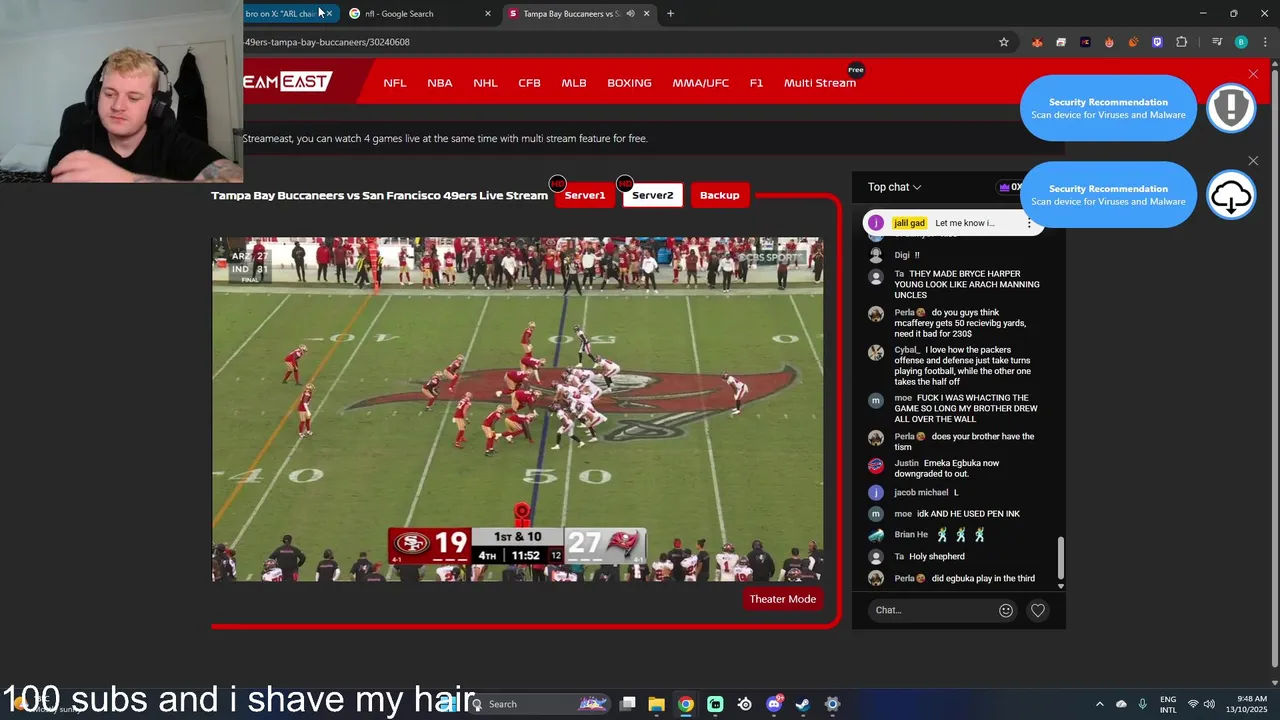Open the Chrome Extensions puzzle-piece menu
The height and width of the screenshot is (720, 1280).
pyautogui.click(x=1181, y=42)
